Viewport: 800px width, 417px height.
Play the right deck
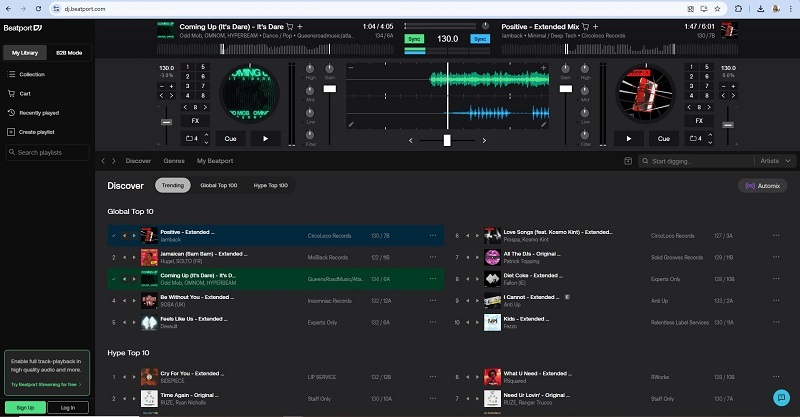(629, 138)
